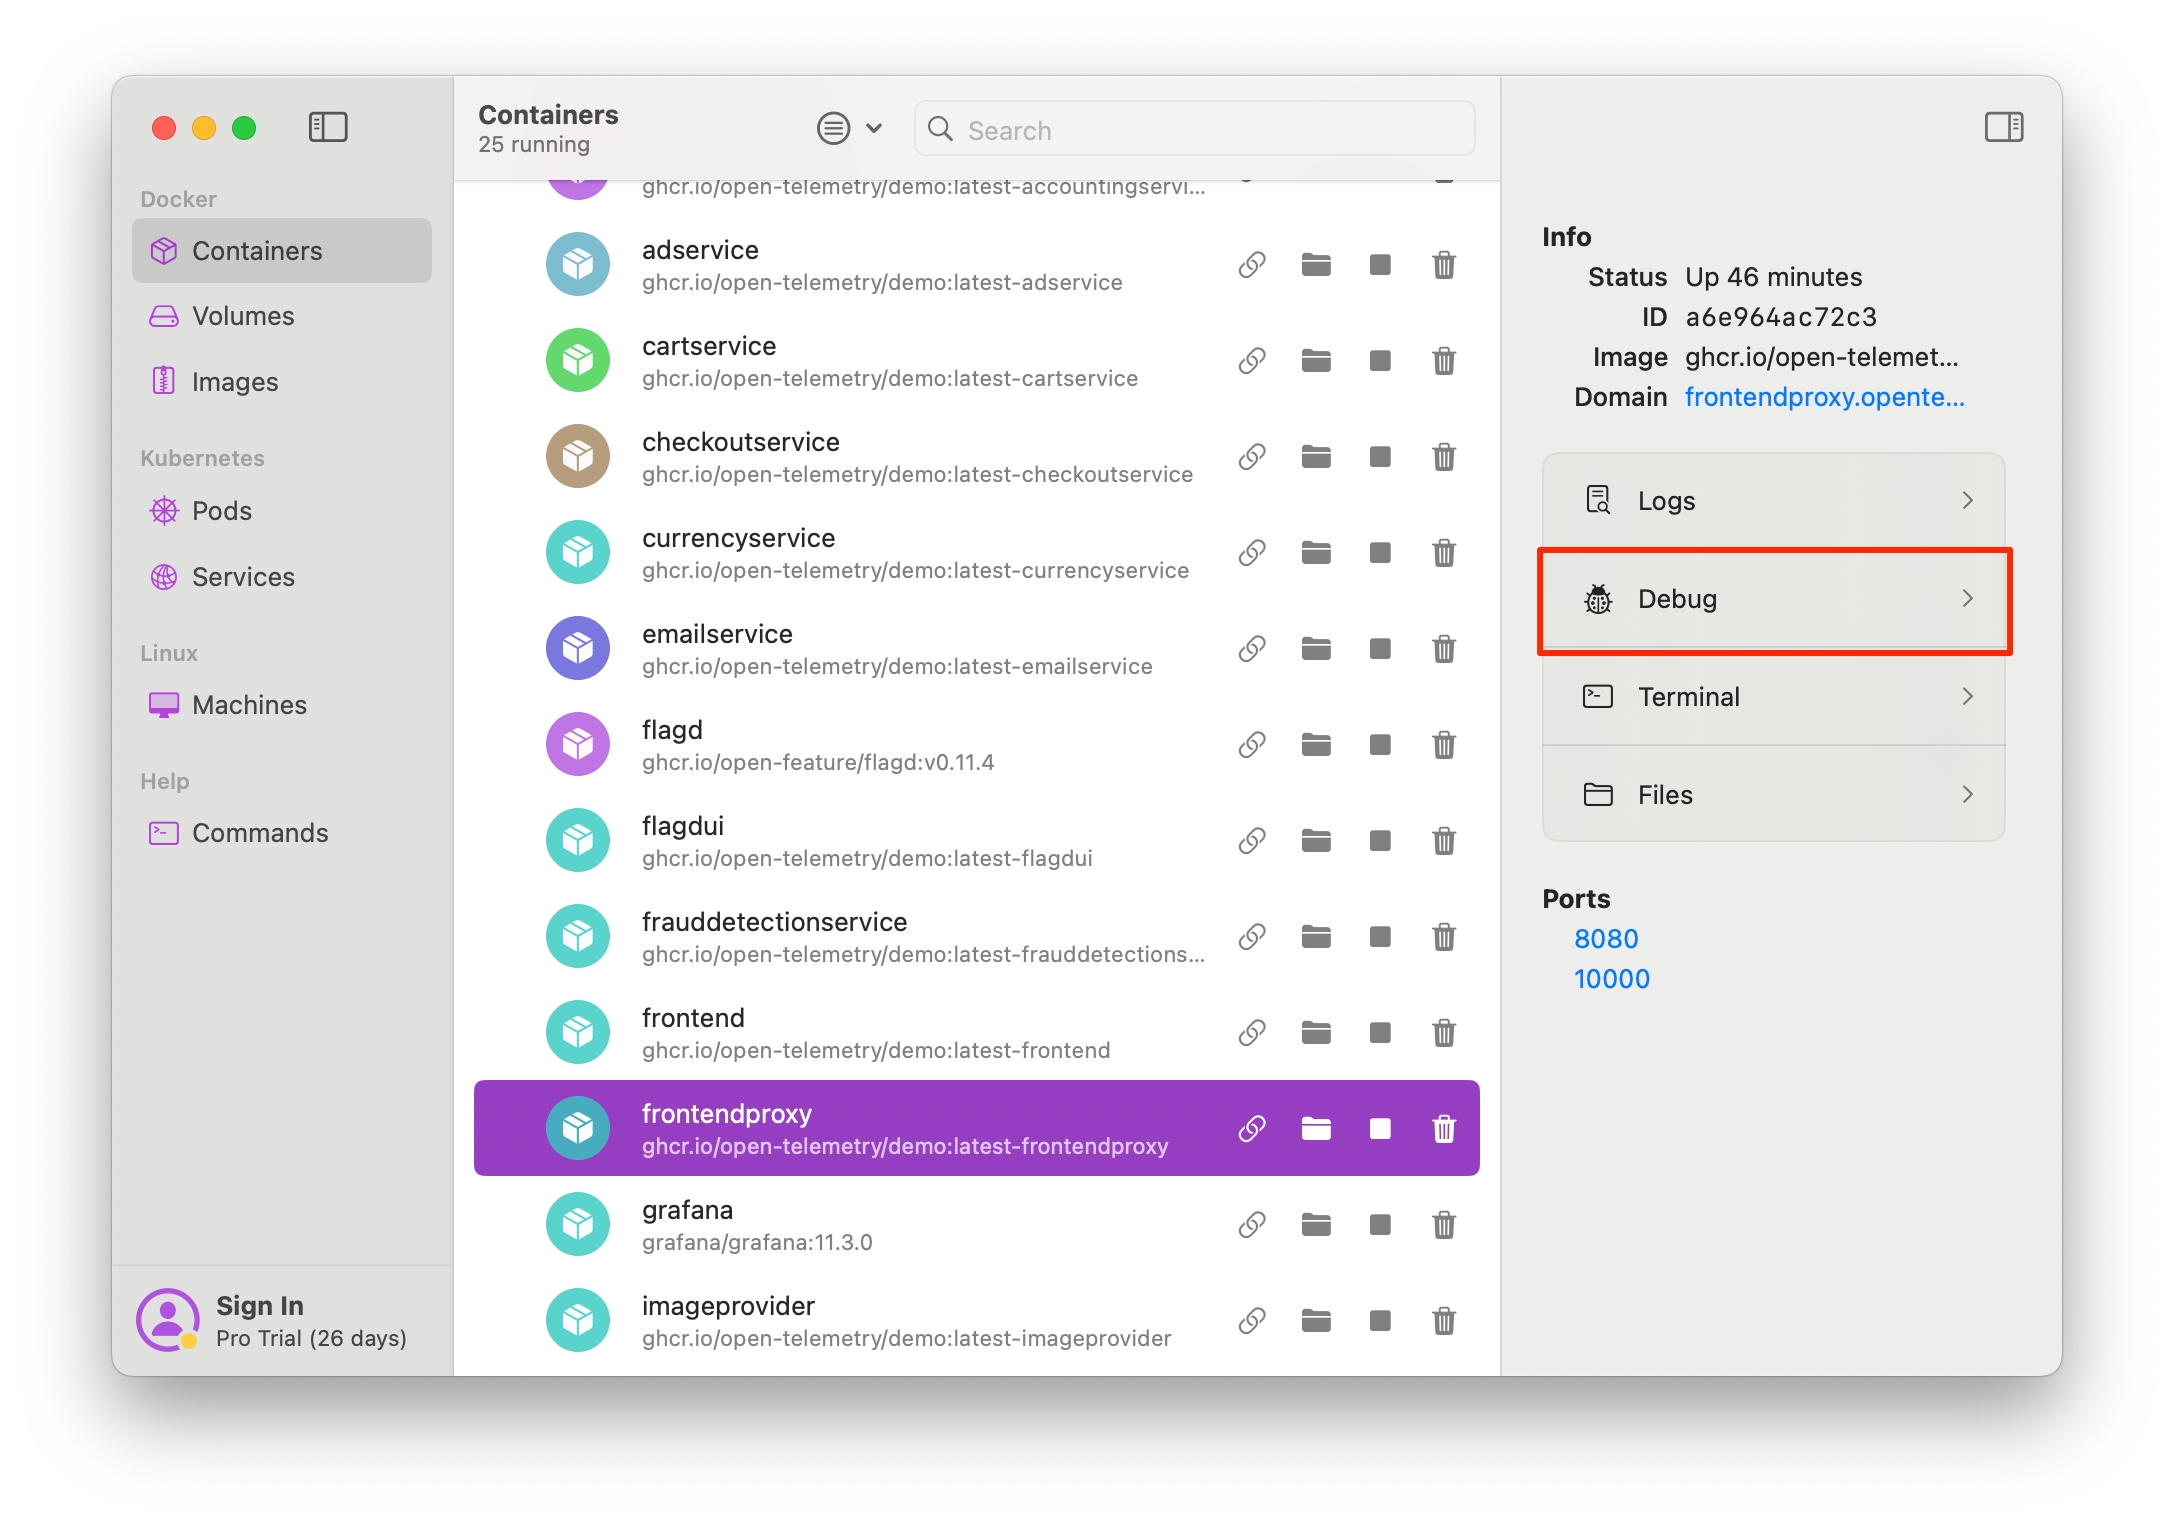Delete the frontendproxy container
The width and height of the screenshot is (2174, 1524).
point(1444,1129)
